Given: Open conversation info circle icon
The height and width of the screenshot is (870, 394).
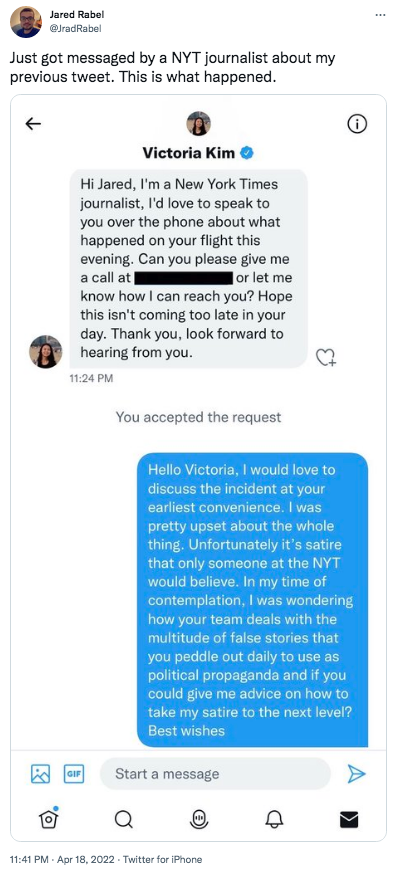Looking at the screenshot, I should pyautogui.click(x=357, y=125).
